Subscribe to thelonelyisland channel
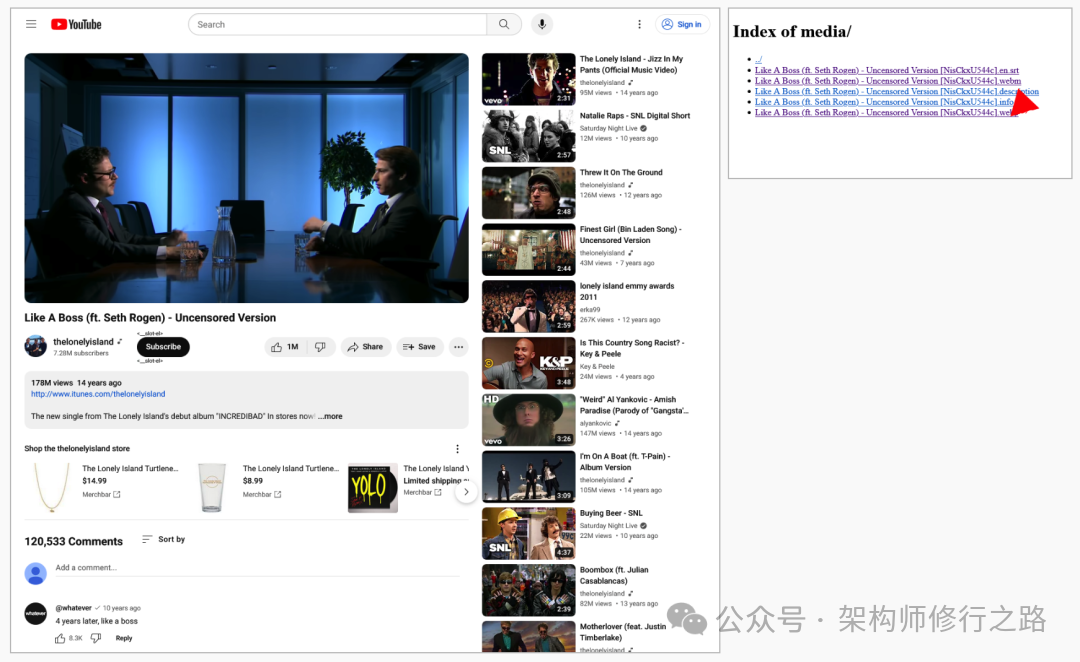 (163, 347)
